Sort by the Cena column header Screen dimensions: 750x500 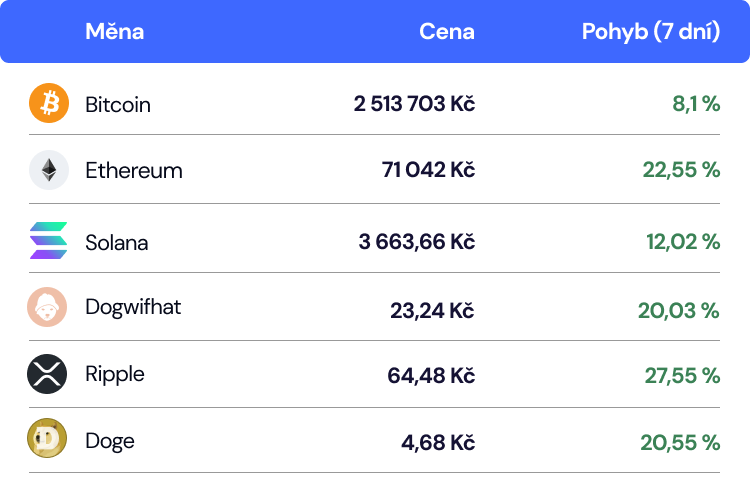[x=447, y=32]
